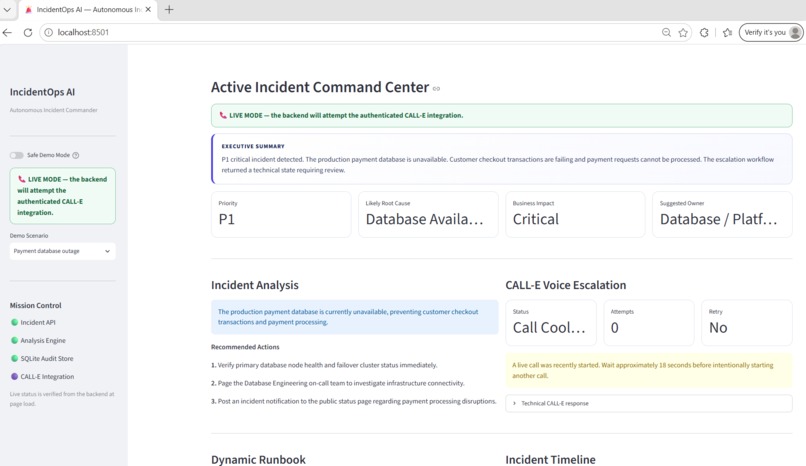
Task: Click the 'Autonomous Incident Commander' subtitle
Action: tap(53, 110)
